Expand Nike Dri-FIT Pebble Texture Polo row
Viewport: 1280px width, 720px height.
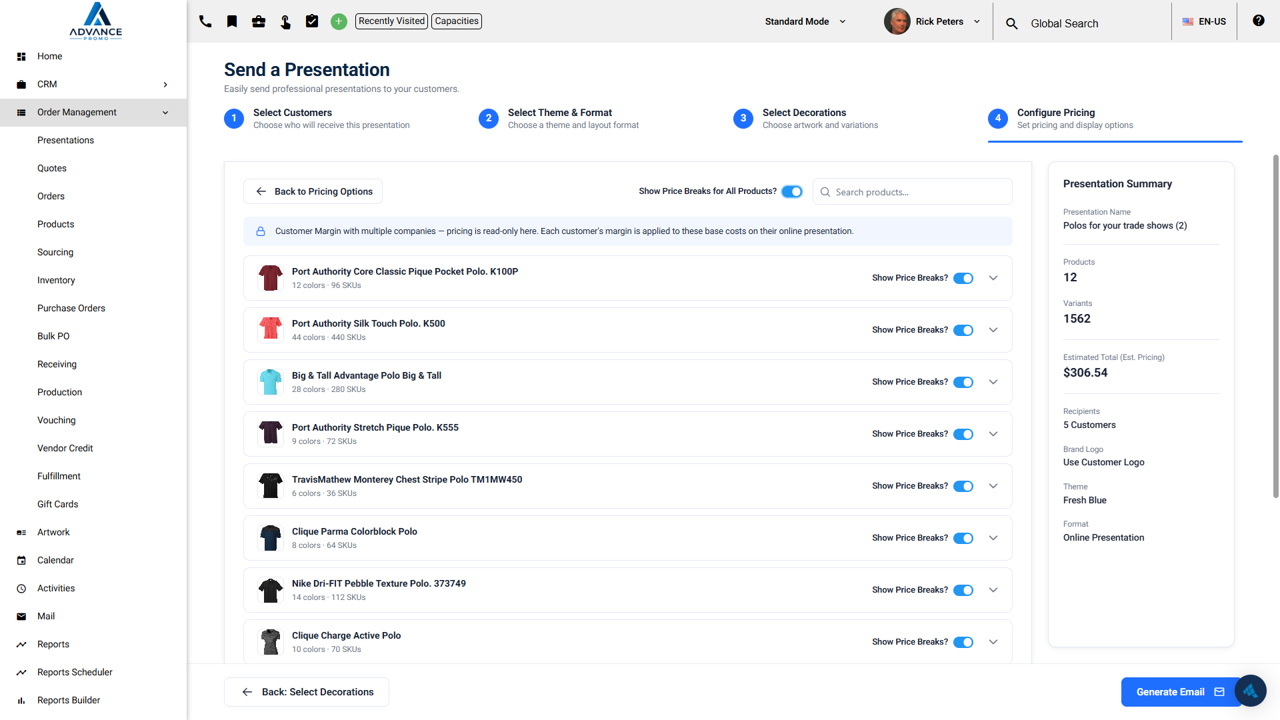(993, 590)
